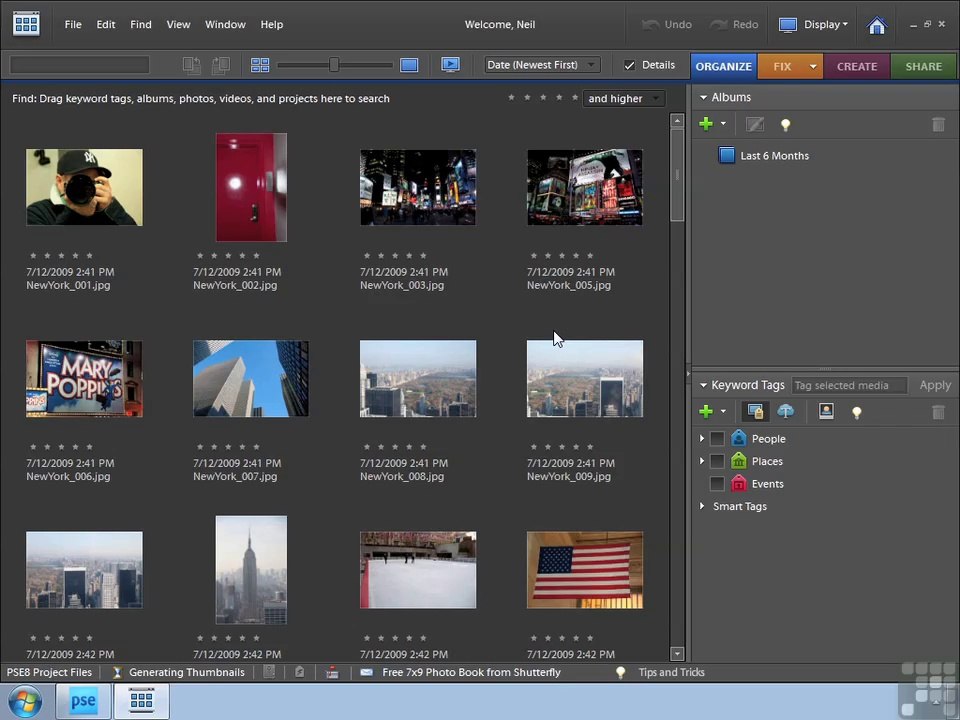Click the thumbnail size slider handle
The image size is (960, 720).
[334, 65]
